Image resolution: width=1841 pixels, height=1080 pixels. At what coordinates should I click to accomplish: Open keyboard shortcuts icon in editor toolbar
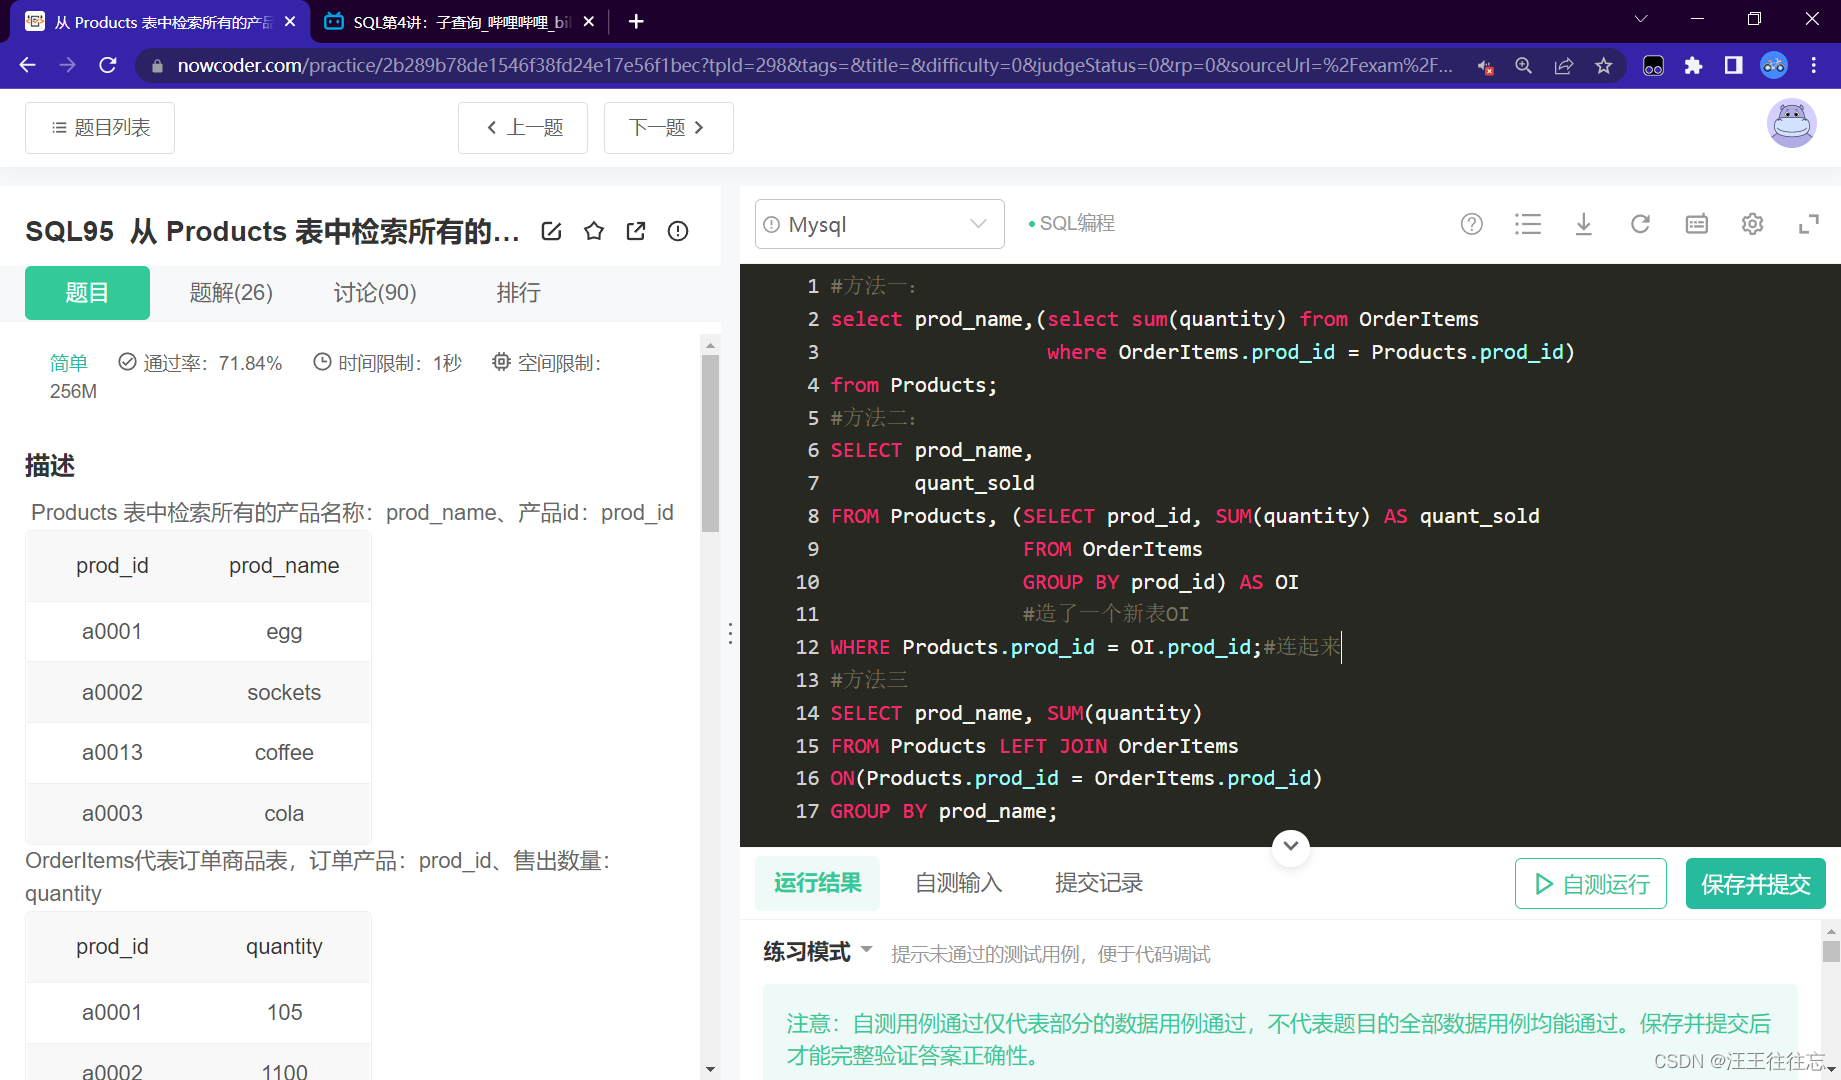tap(1696, 224)
